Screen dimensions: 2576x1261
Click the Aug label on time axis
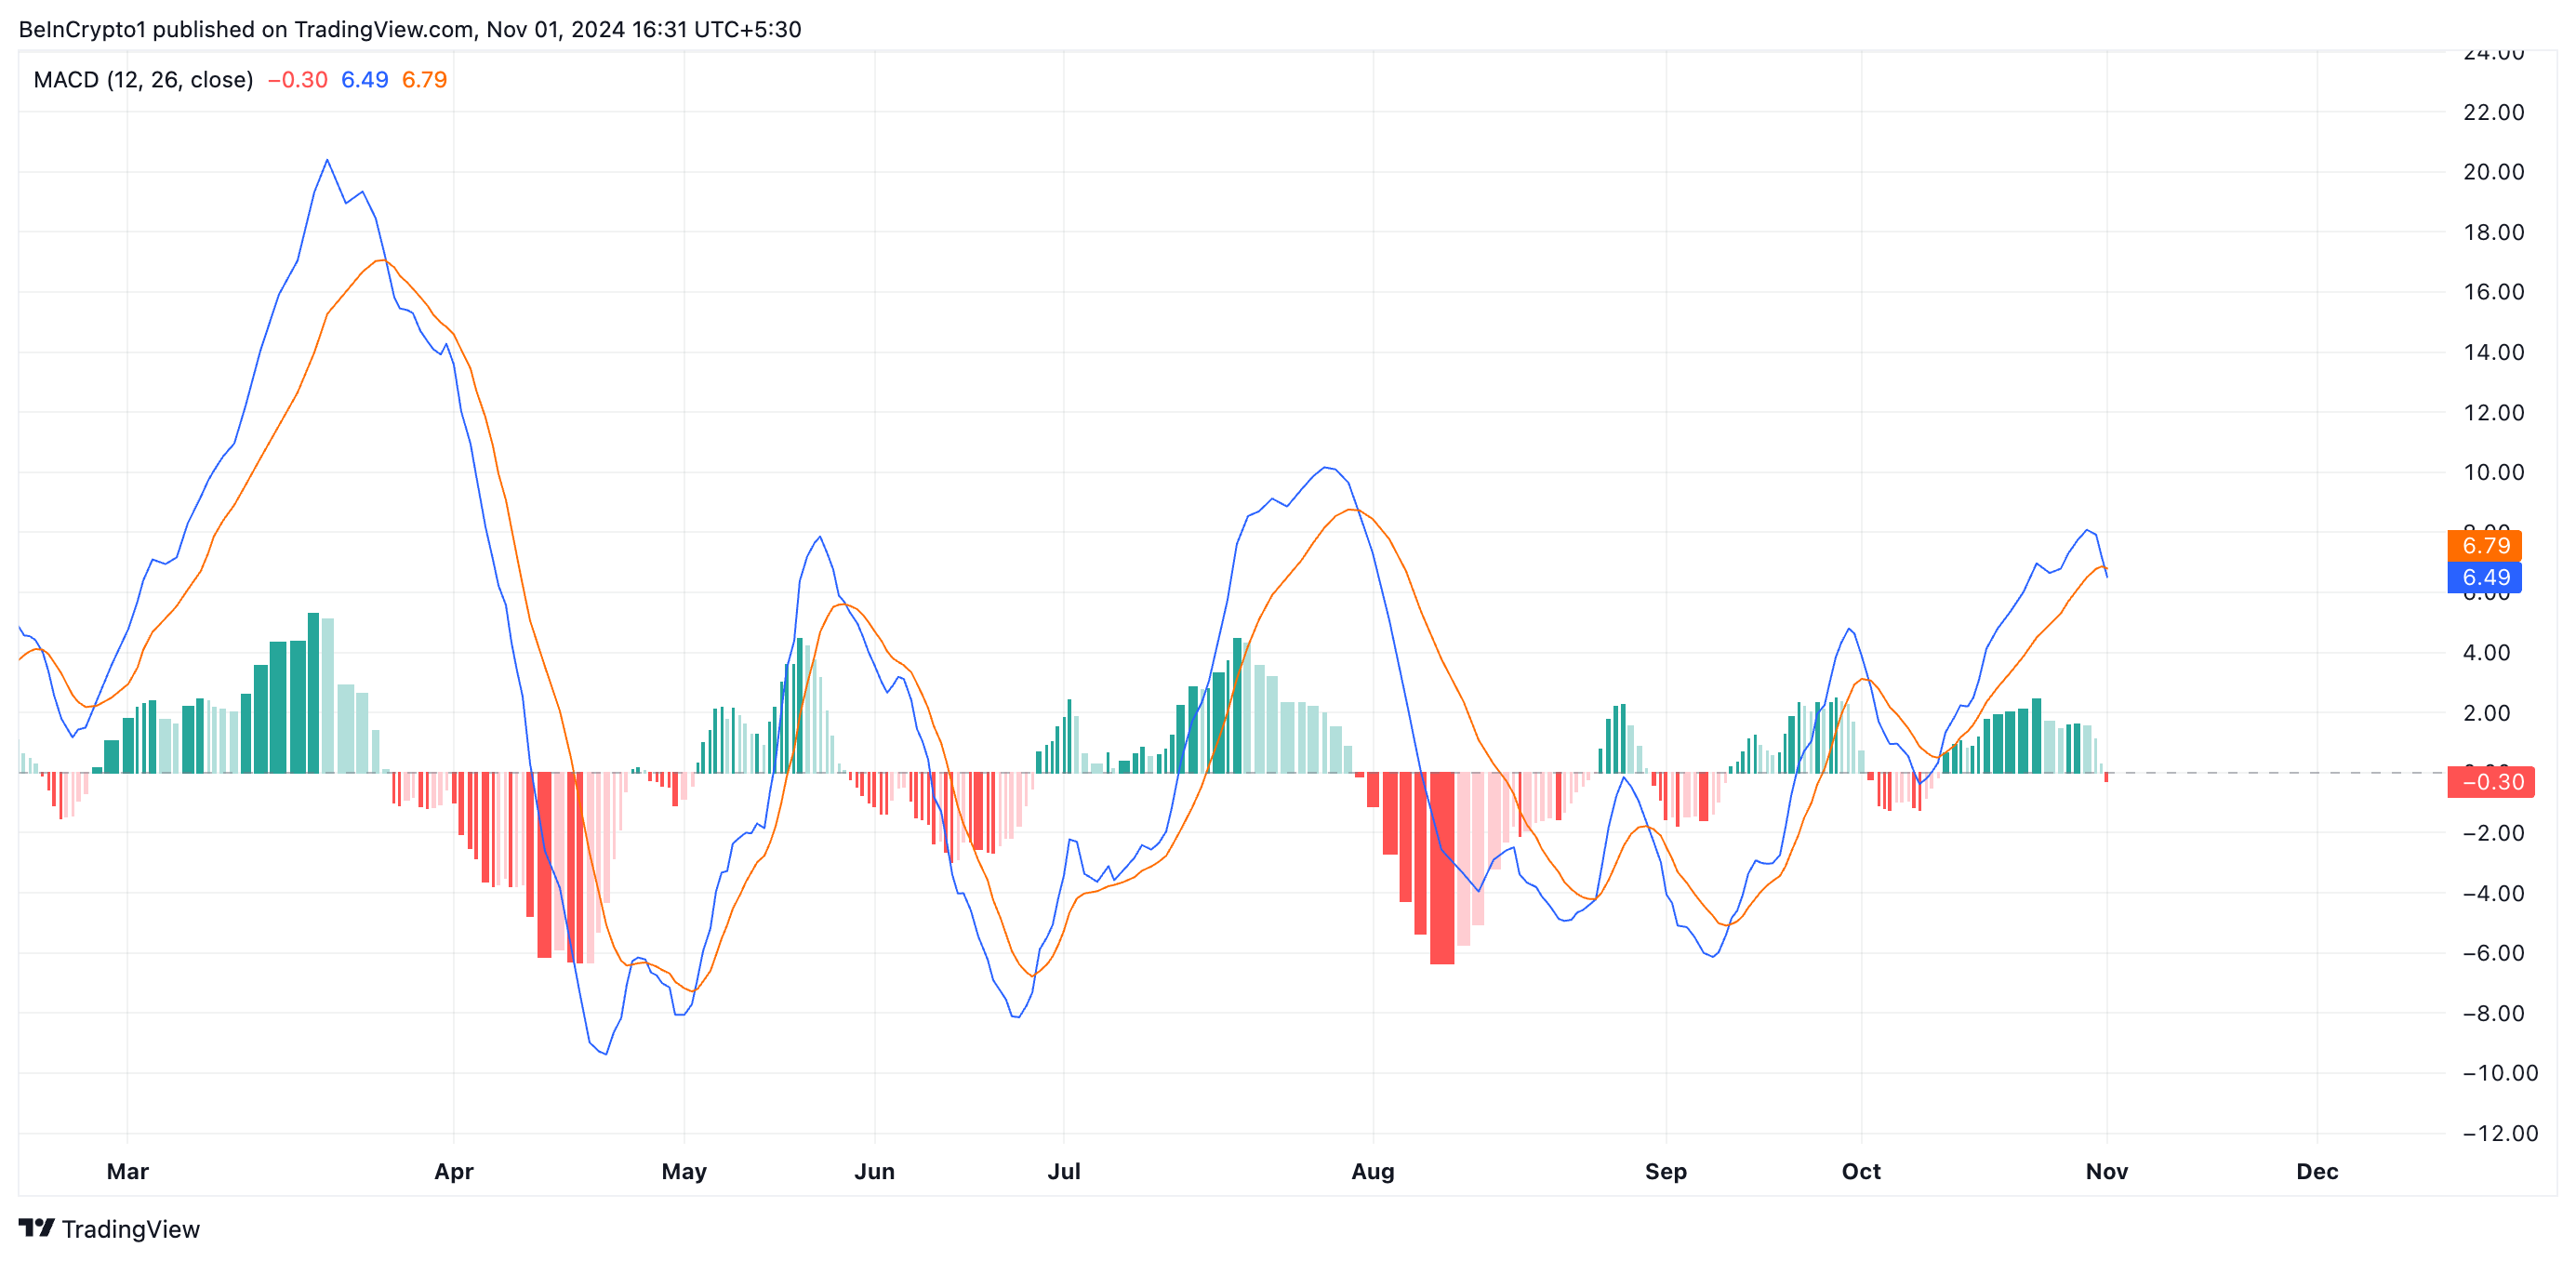[x=1372, y=1171]
